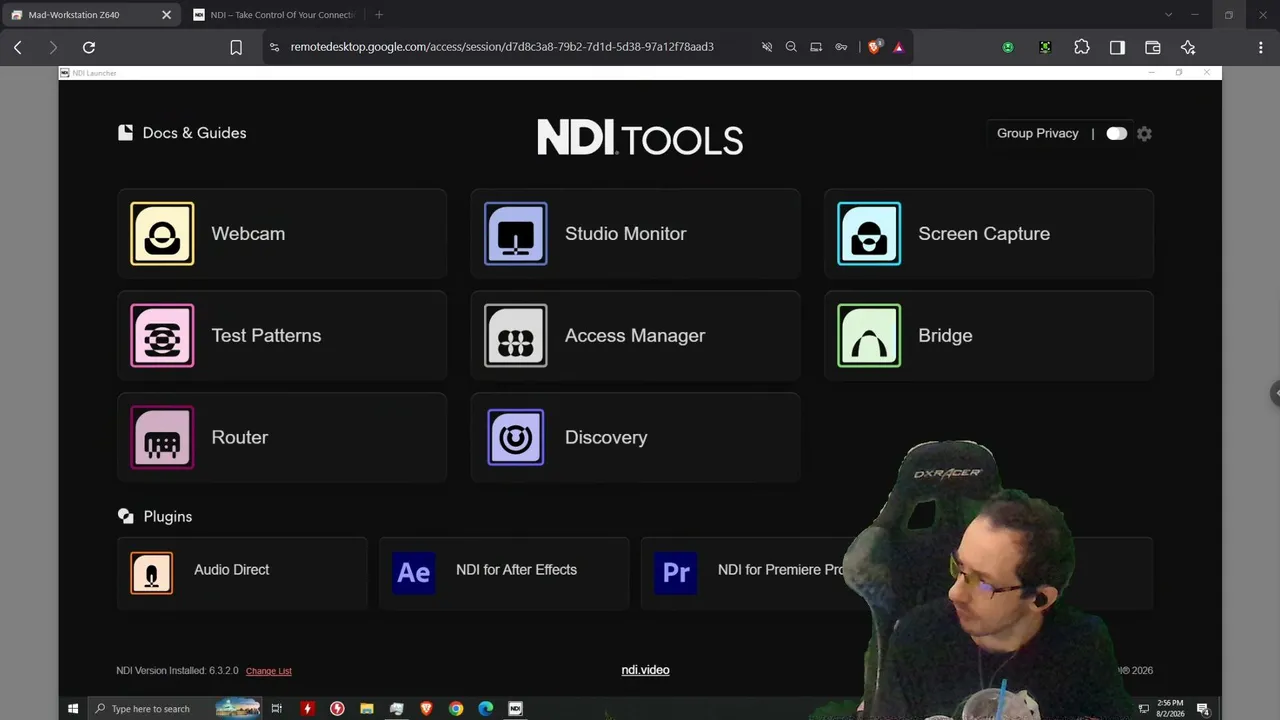Viewport: 1280px width, 720px height.
Task: Go back in browser history
Action: 18,47
